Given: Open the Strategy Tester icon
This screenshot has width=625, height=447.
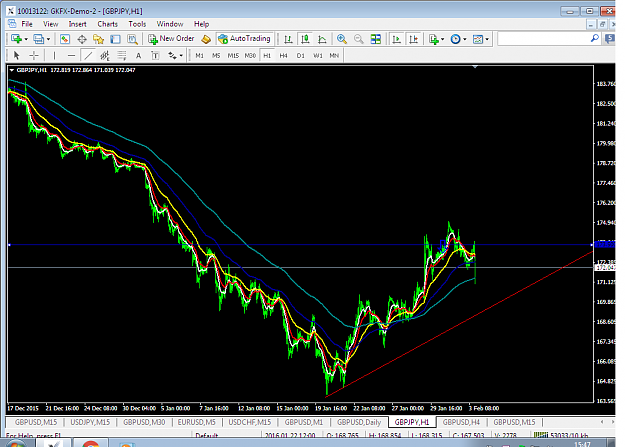Looking at the screenshot, I should (x=132, y=39).
